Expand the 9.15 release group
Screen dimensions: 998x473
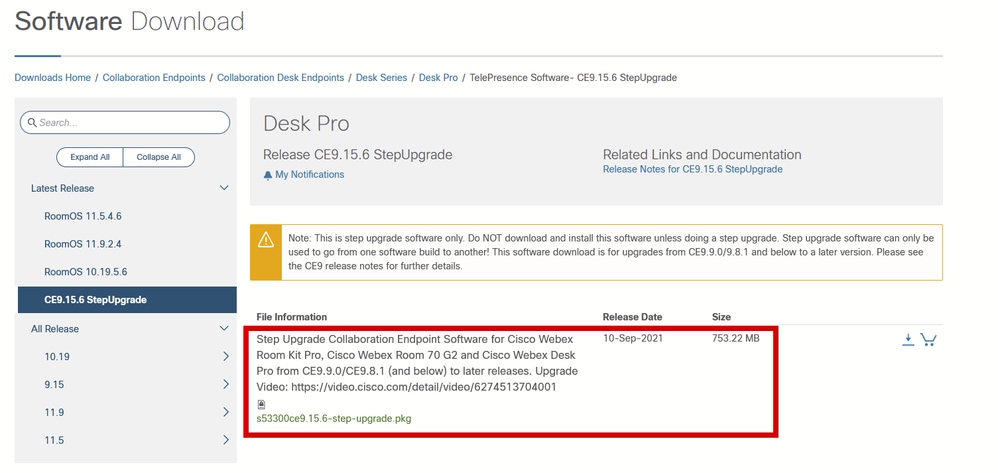pos(226,385)
